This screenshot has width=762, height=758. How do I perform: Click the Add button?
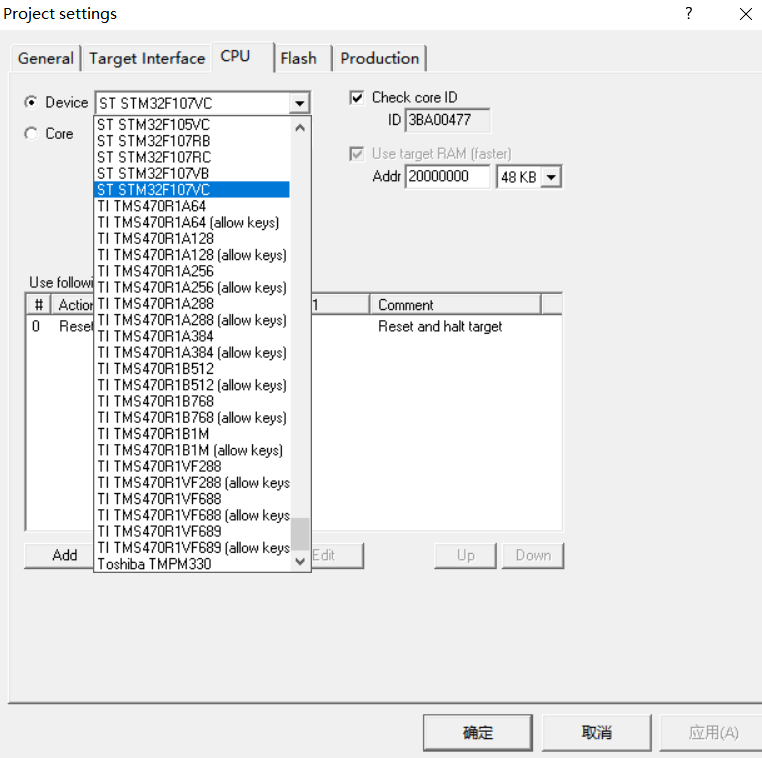(x=59, y=555)
